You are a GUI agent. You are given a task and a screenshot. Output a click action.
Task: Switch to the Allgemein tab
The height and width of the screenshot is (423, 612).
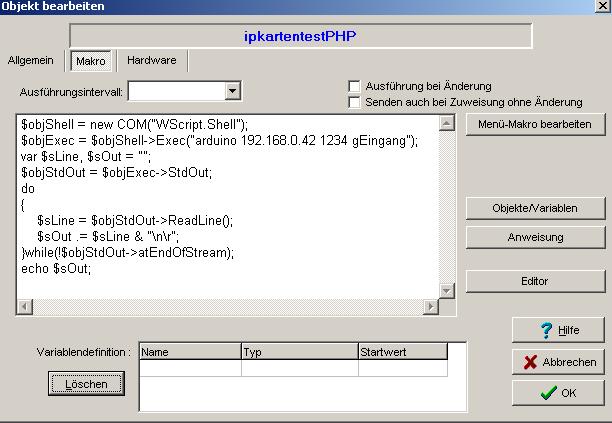pyautogui.click(x=31, y=61)
